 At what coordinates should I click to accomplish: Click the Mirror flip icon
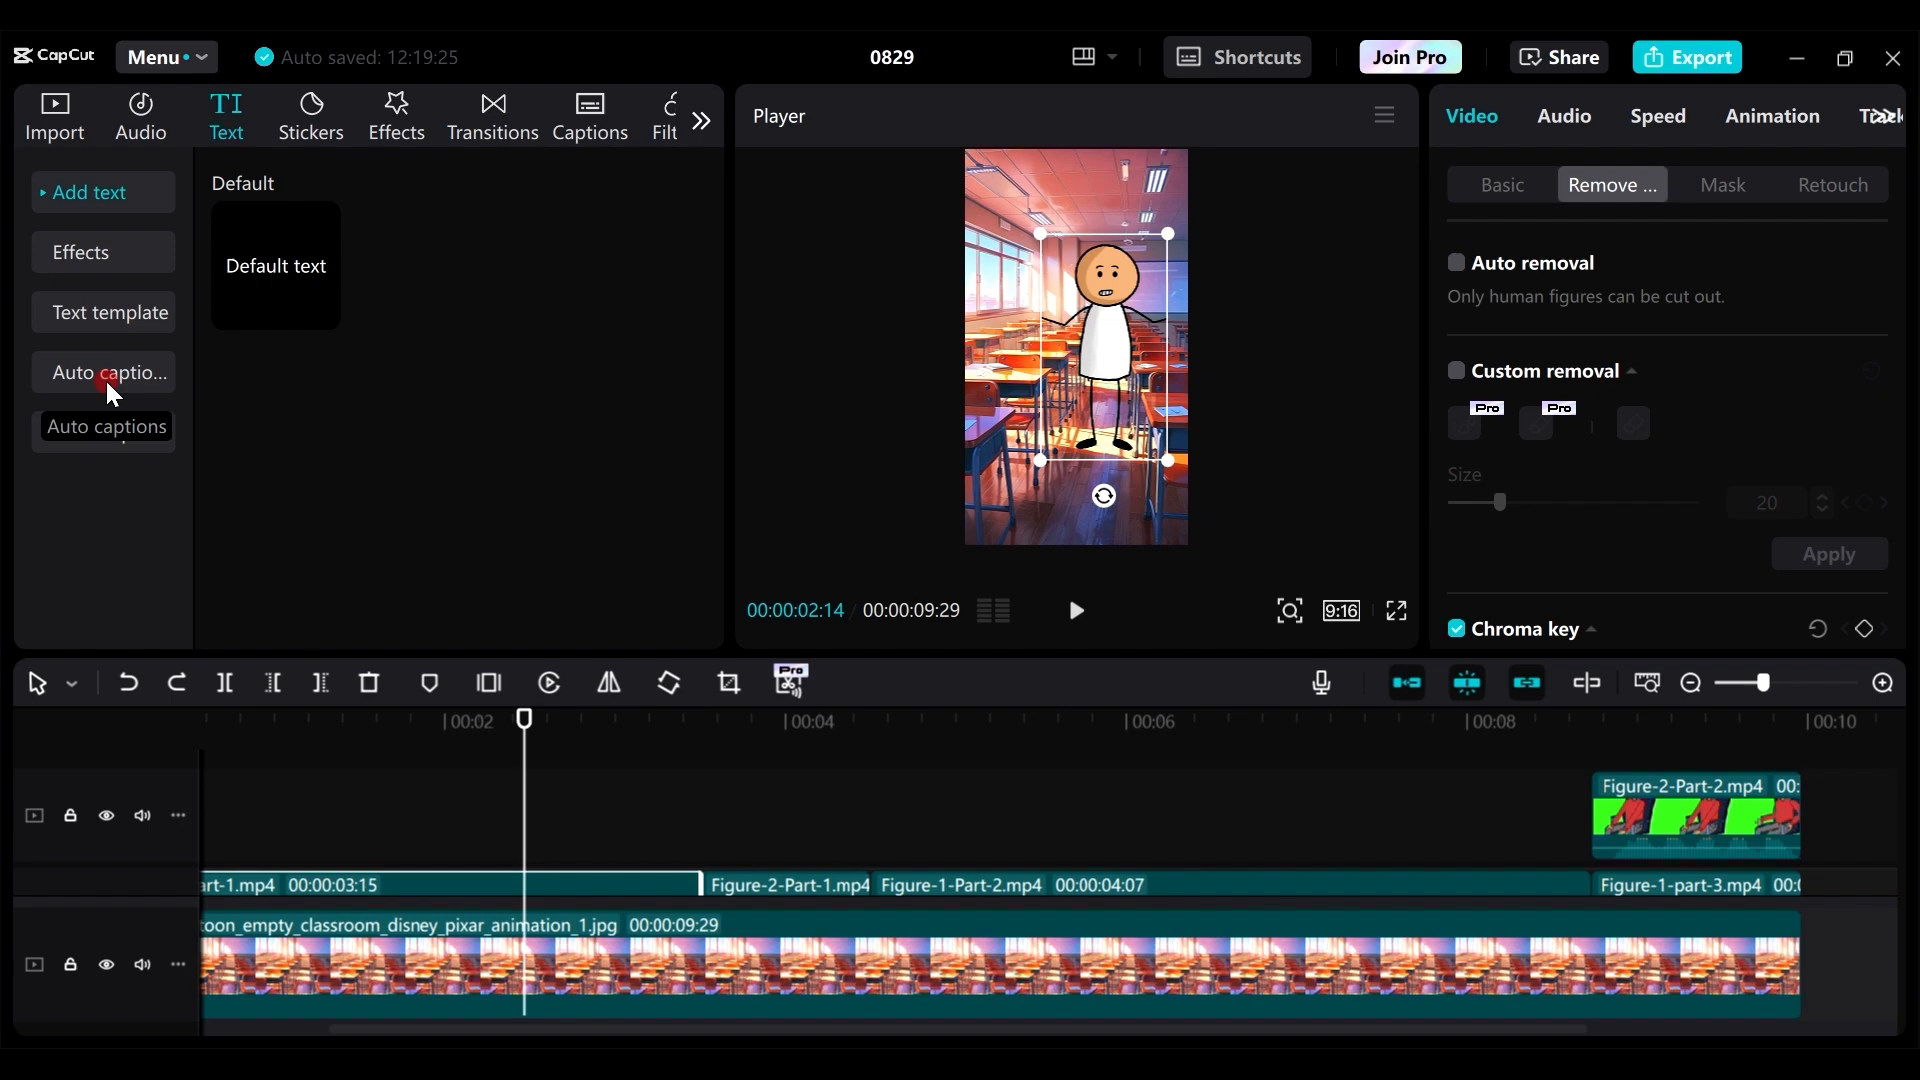[609, 683]
